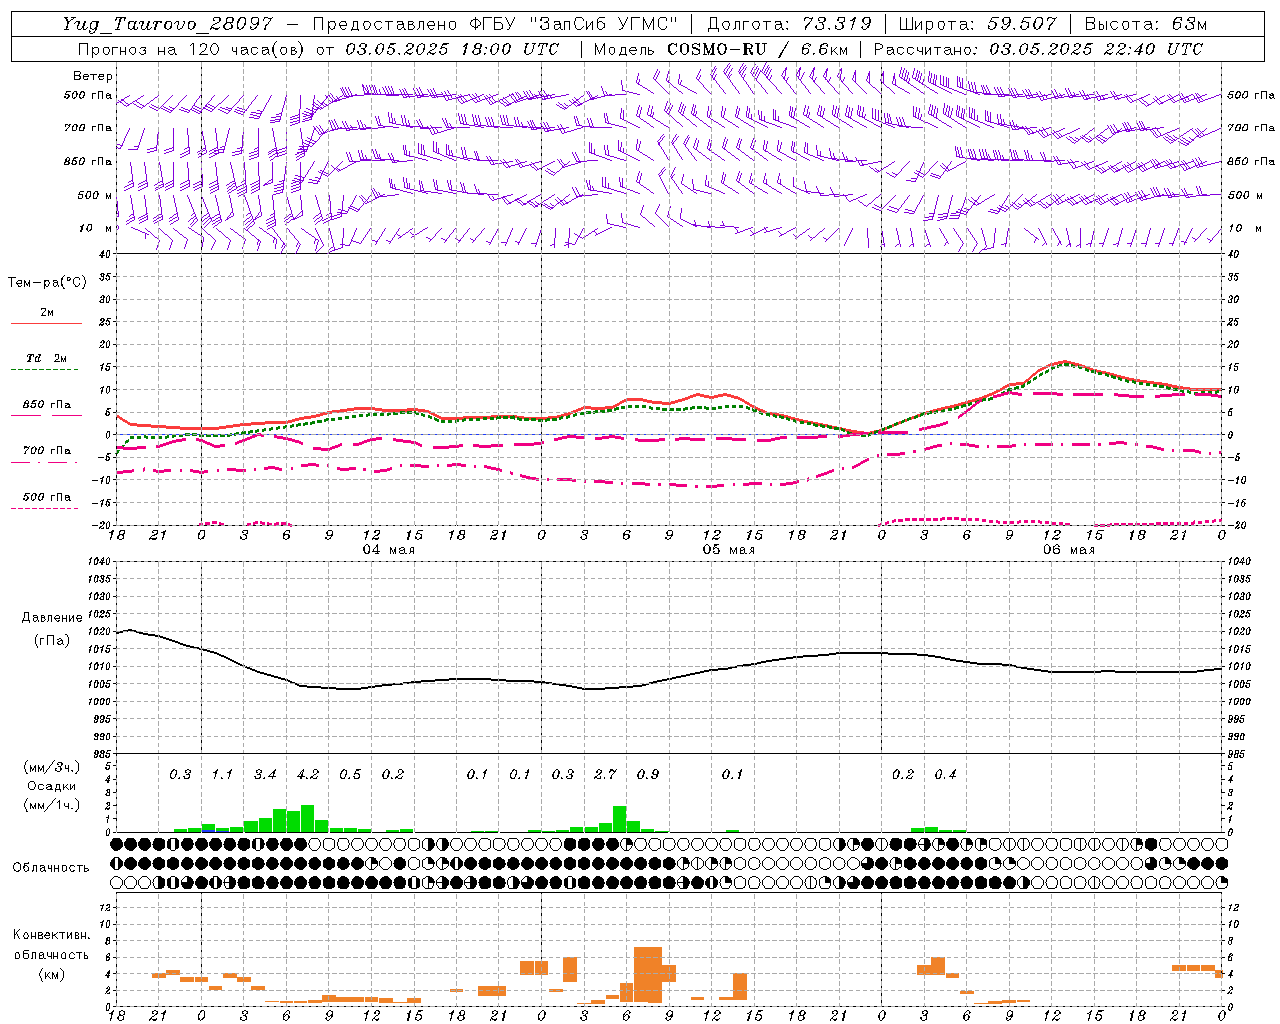The width and height of the screenshot is (1280, 1024).
Task: Click the longitude value 73.319
Action: pyautogui.click(x=837, y=24)
